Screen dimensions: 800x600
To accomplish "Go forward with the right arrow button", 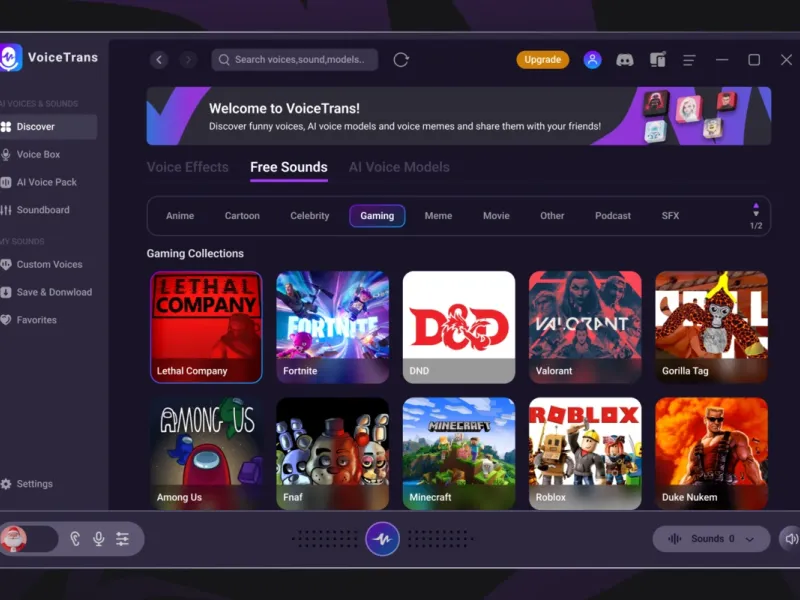I will click(x=188, y=60).
